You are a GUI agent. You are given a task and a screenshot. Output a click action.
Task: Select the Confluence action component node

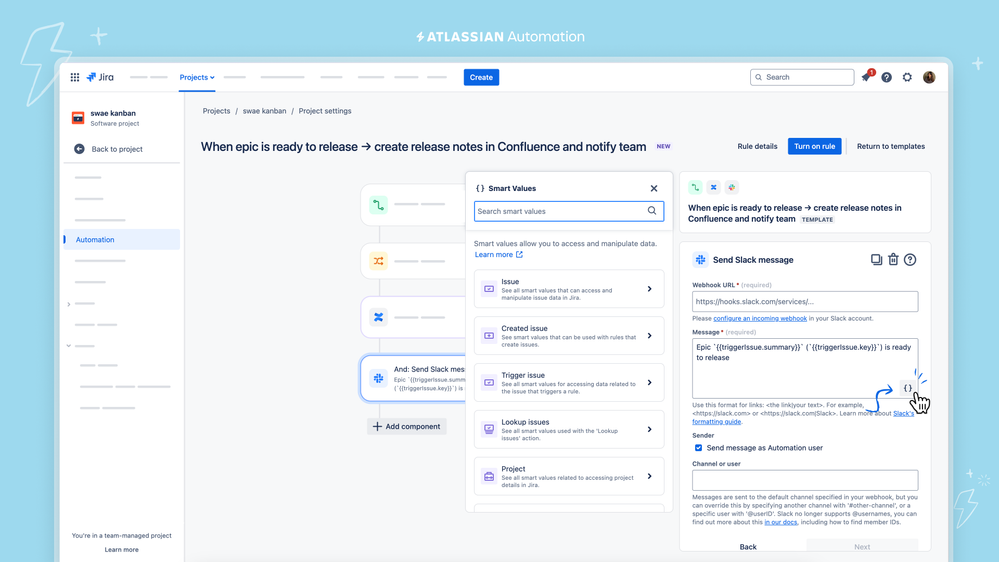pos(378,317)
